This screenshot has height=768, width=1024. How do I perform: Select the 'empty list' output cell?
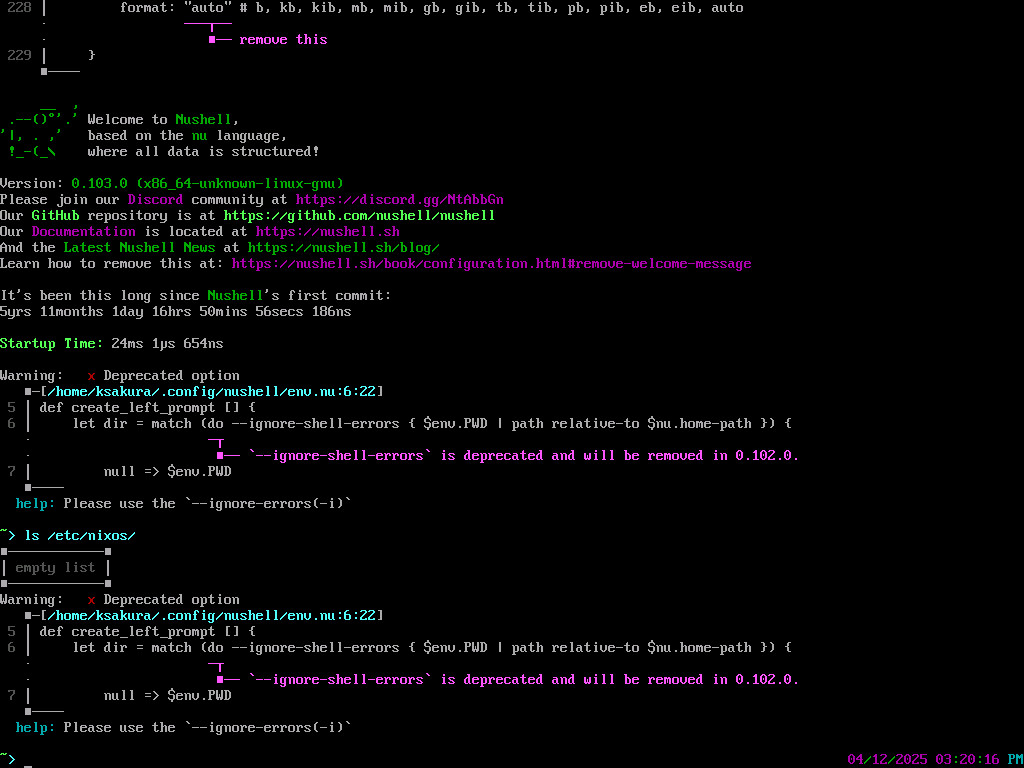click(56, 568)
